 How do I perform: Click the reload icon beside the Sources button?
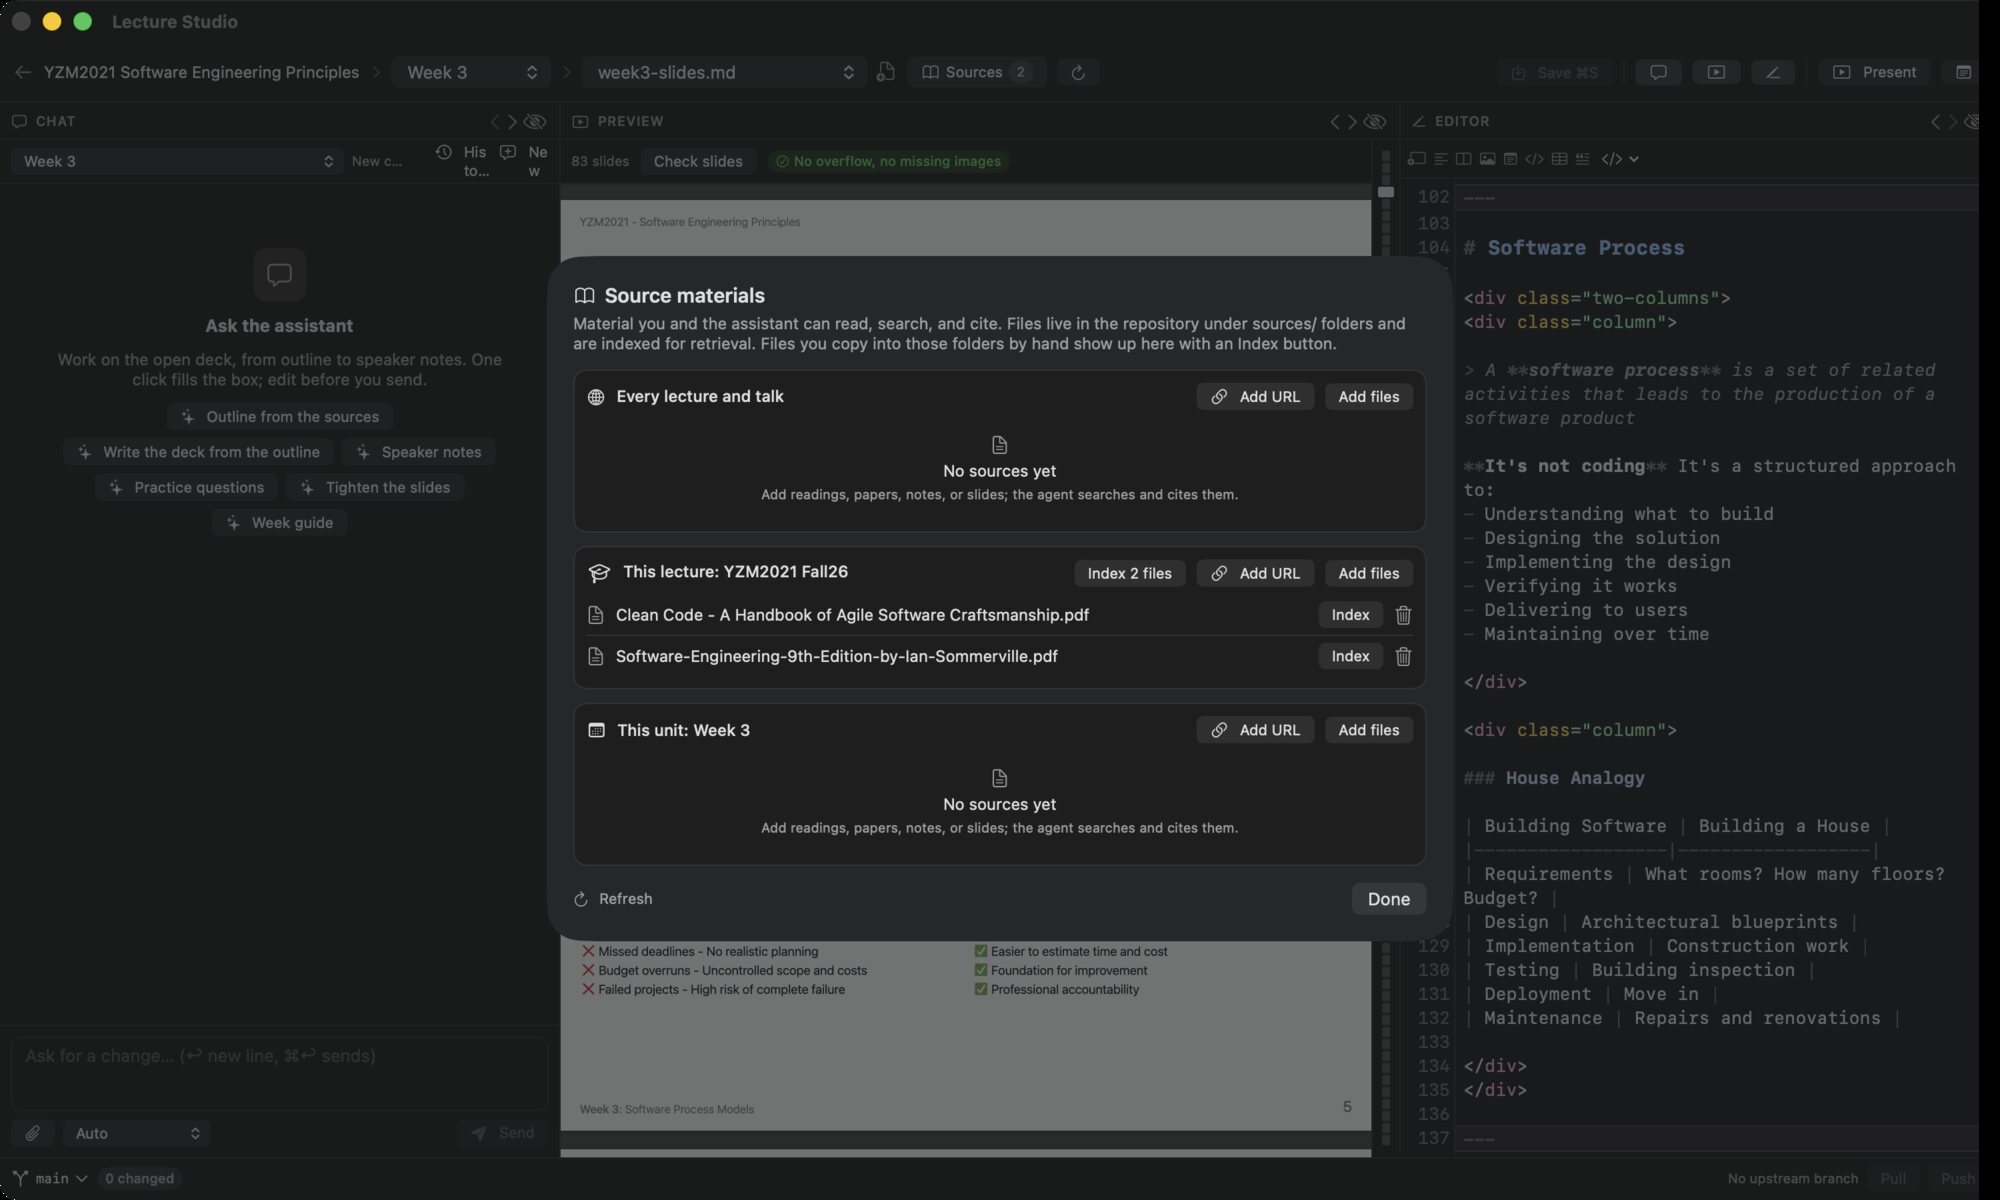1078,72
